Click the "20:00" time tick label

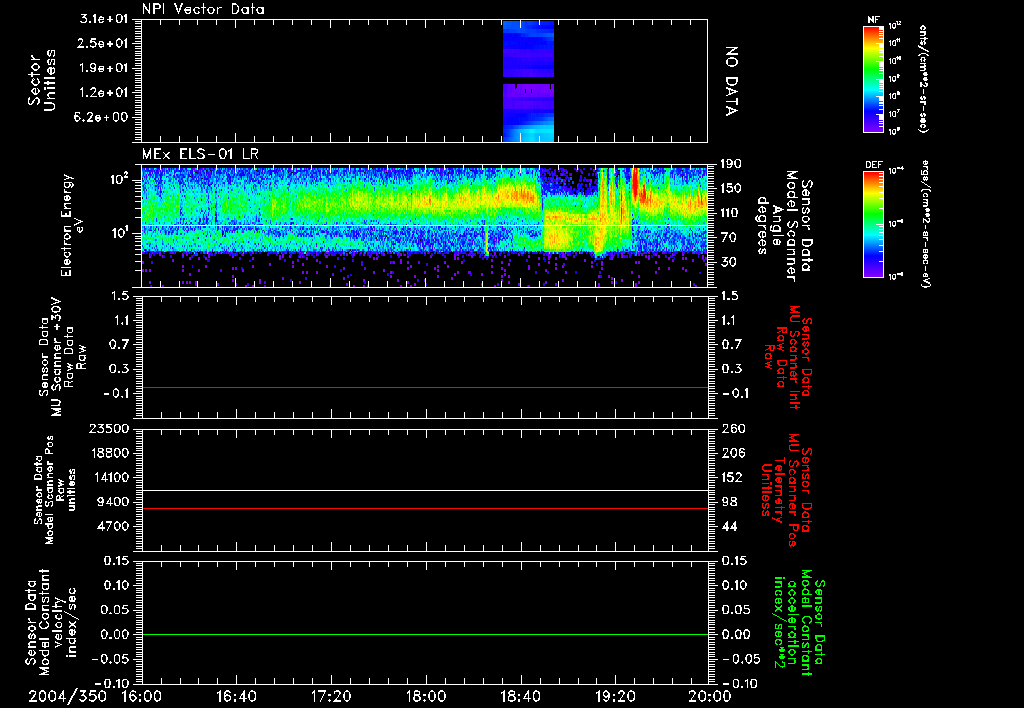(712, 697)
